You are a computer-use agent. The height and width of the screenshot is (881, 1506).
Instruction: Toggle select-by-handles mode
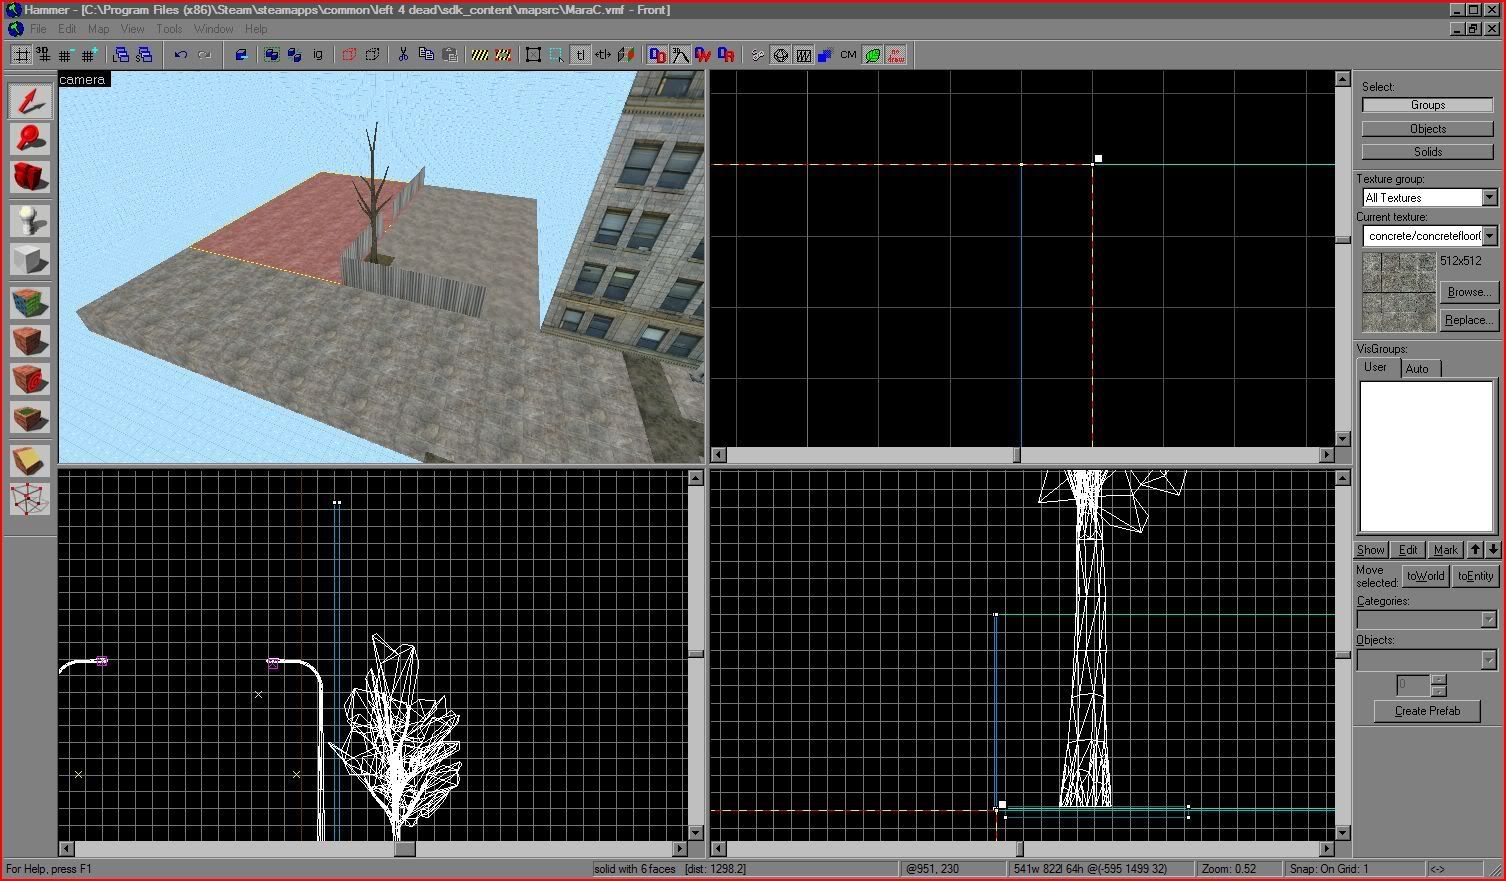[x=534, y=55]
